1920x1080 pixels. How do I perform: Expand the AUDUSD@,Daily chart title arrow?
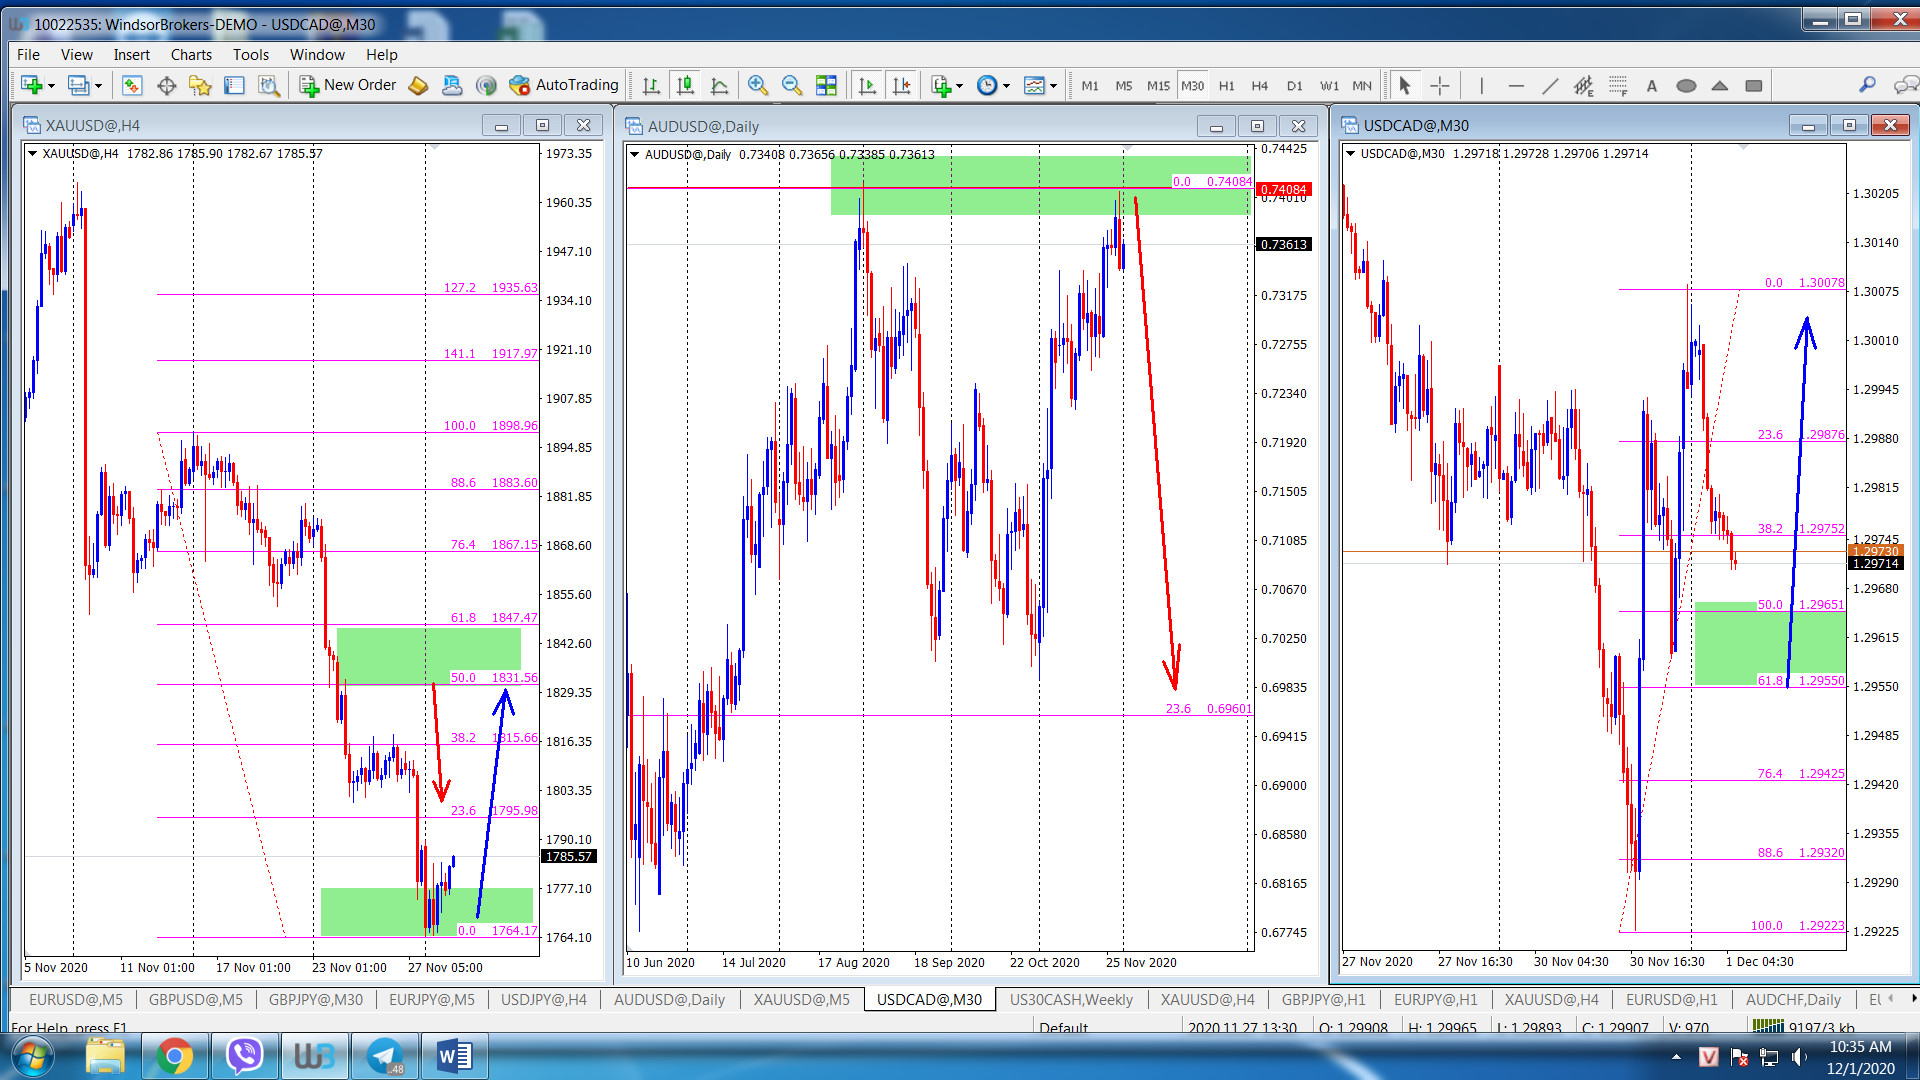pos(635,154)
